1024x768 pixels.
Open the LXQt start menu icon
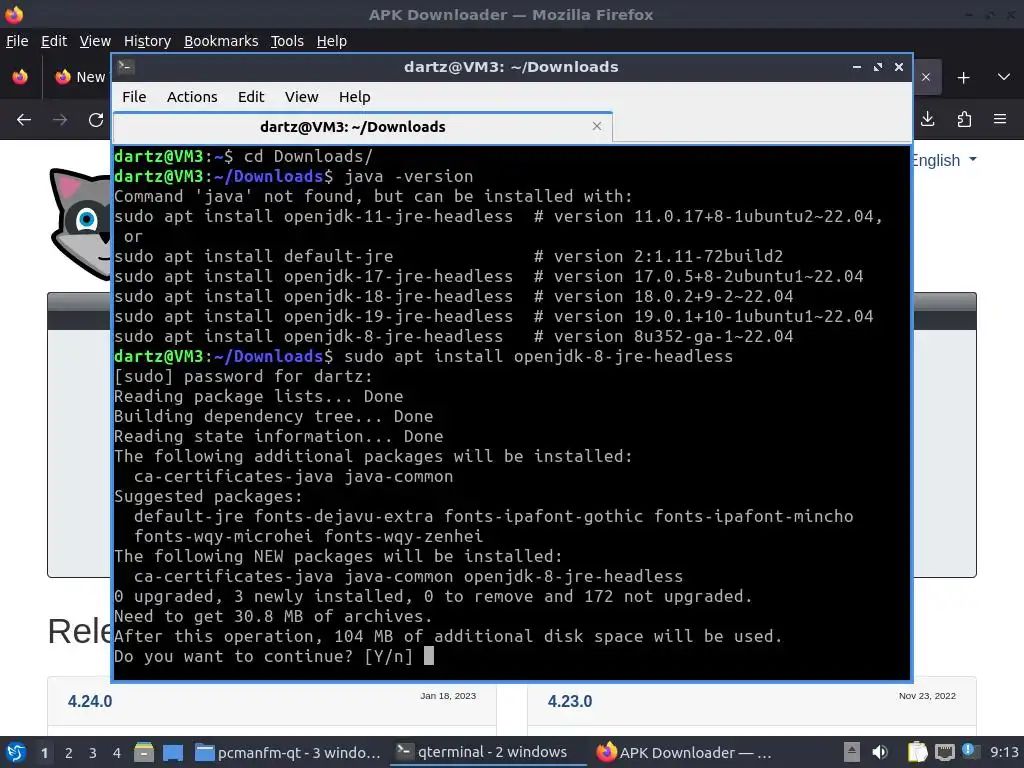pyautogui.click(x=16, y=753)
